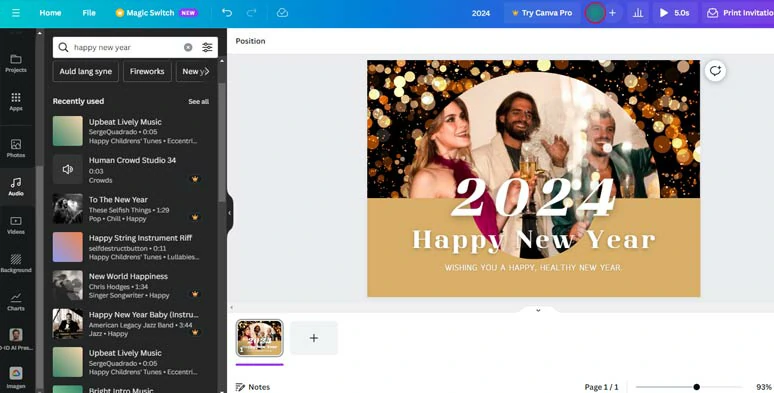Open the Photos sidebar tab

pos(16,148)
